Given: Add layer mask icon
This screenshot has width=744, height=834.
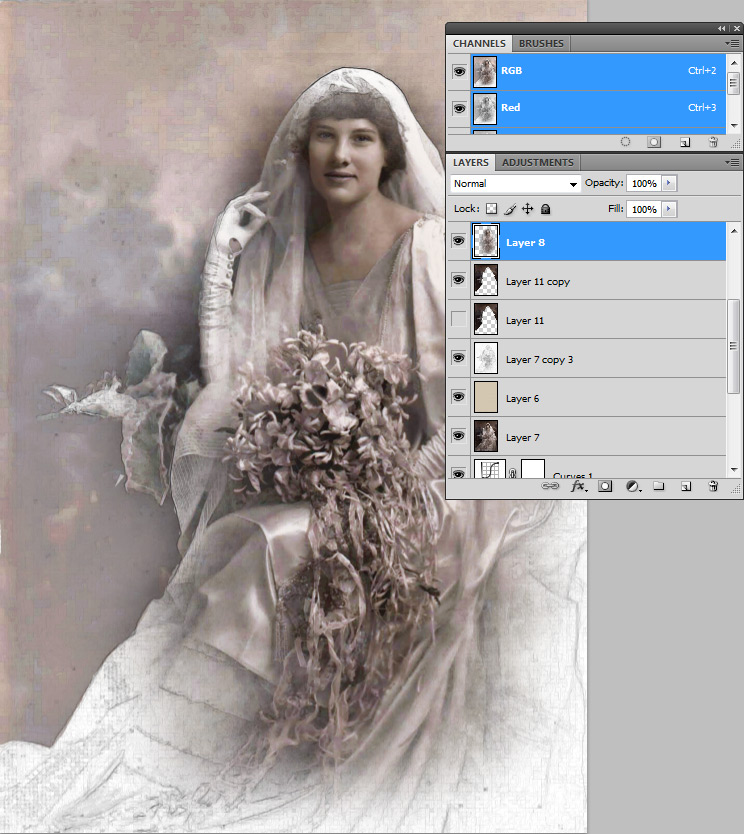Looking at the screenshot, I should (x=605, y=486).
